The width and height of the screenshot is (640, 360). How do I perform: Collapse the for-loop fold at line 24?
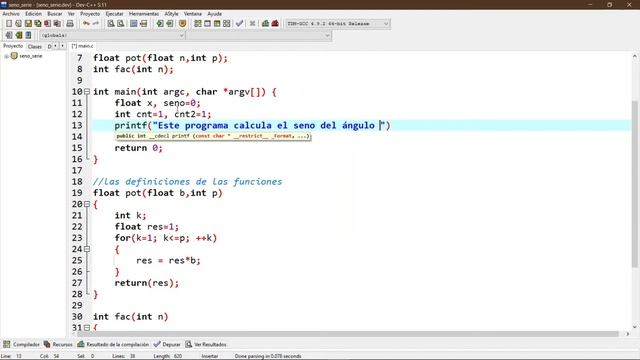point(87,249)
